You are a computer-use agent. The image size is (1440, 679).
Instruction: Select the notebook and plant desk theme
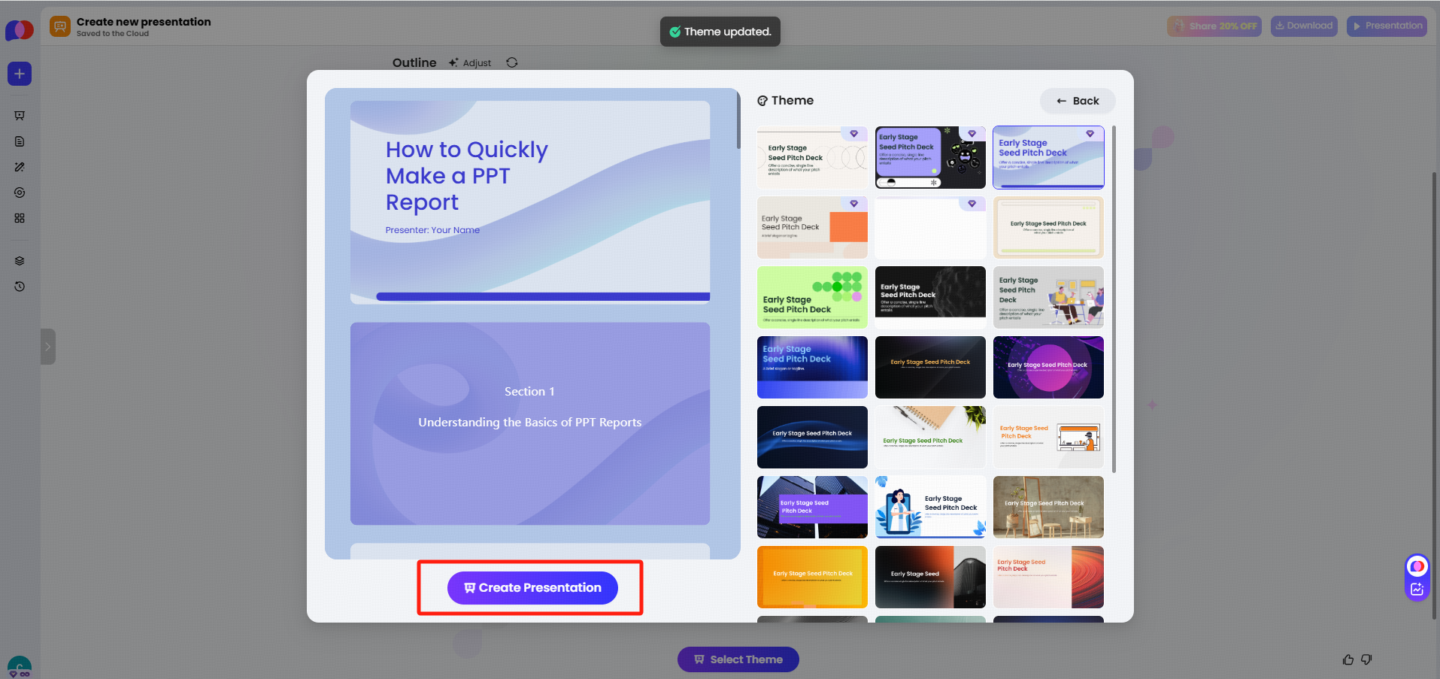930,437
